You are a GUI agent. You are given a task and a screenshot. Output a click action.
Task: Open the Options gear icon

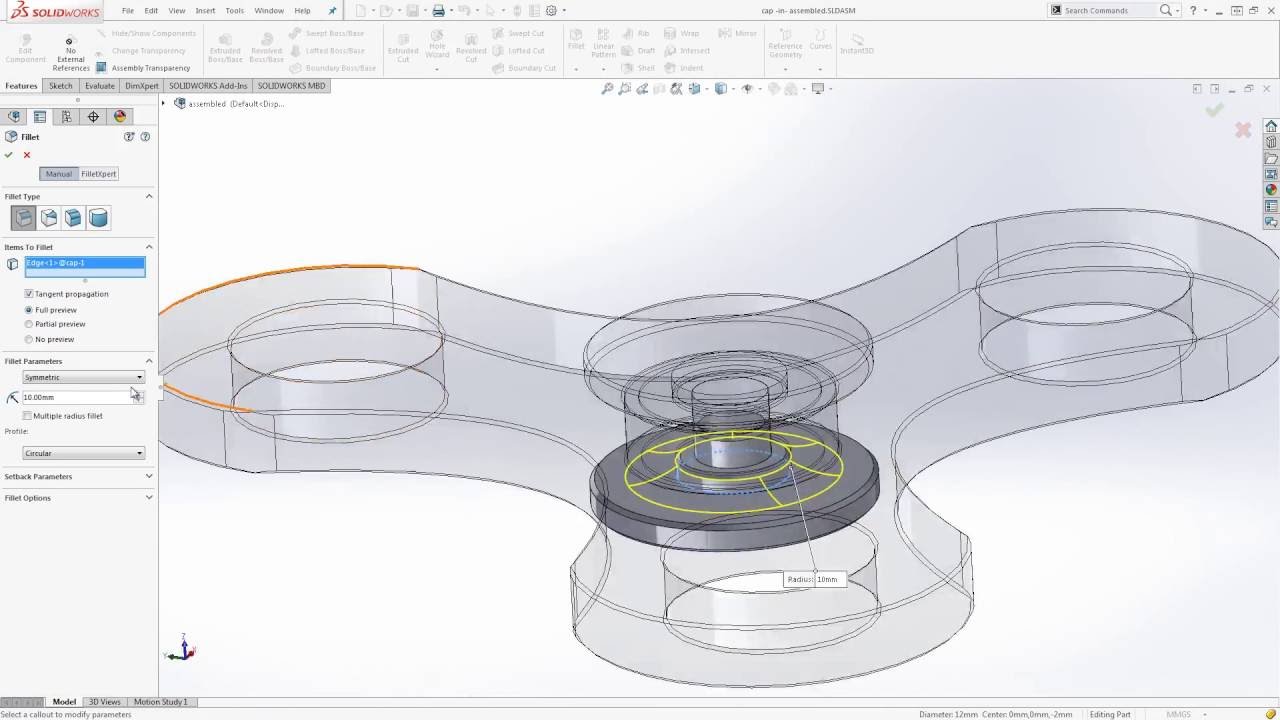point(551,11)
